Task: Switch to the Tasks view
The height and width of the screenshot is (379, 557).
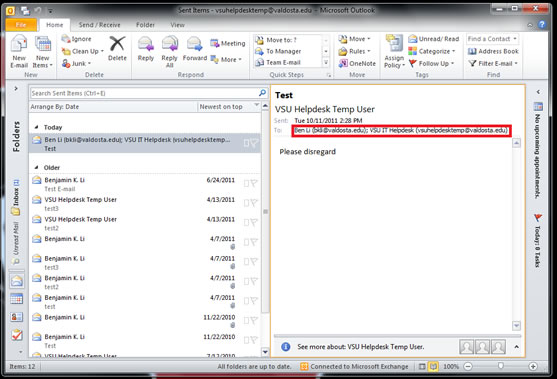Action: pos(17,335)
